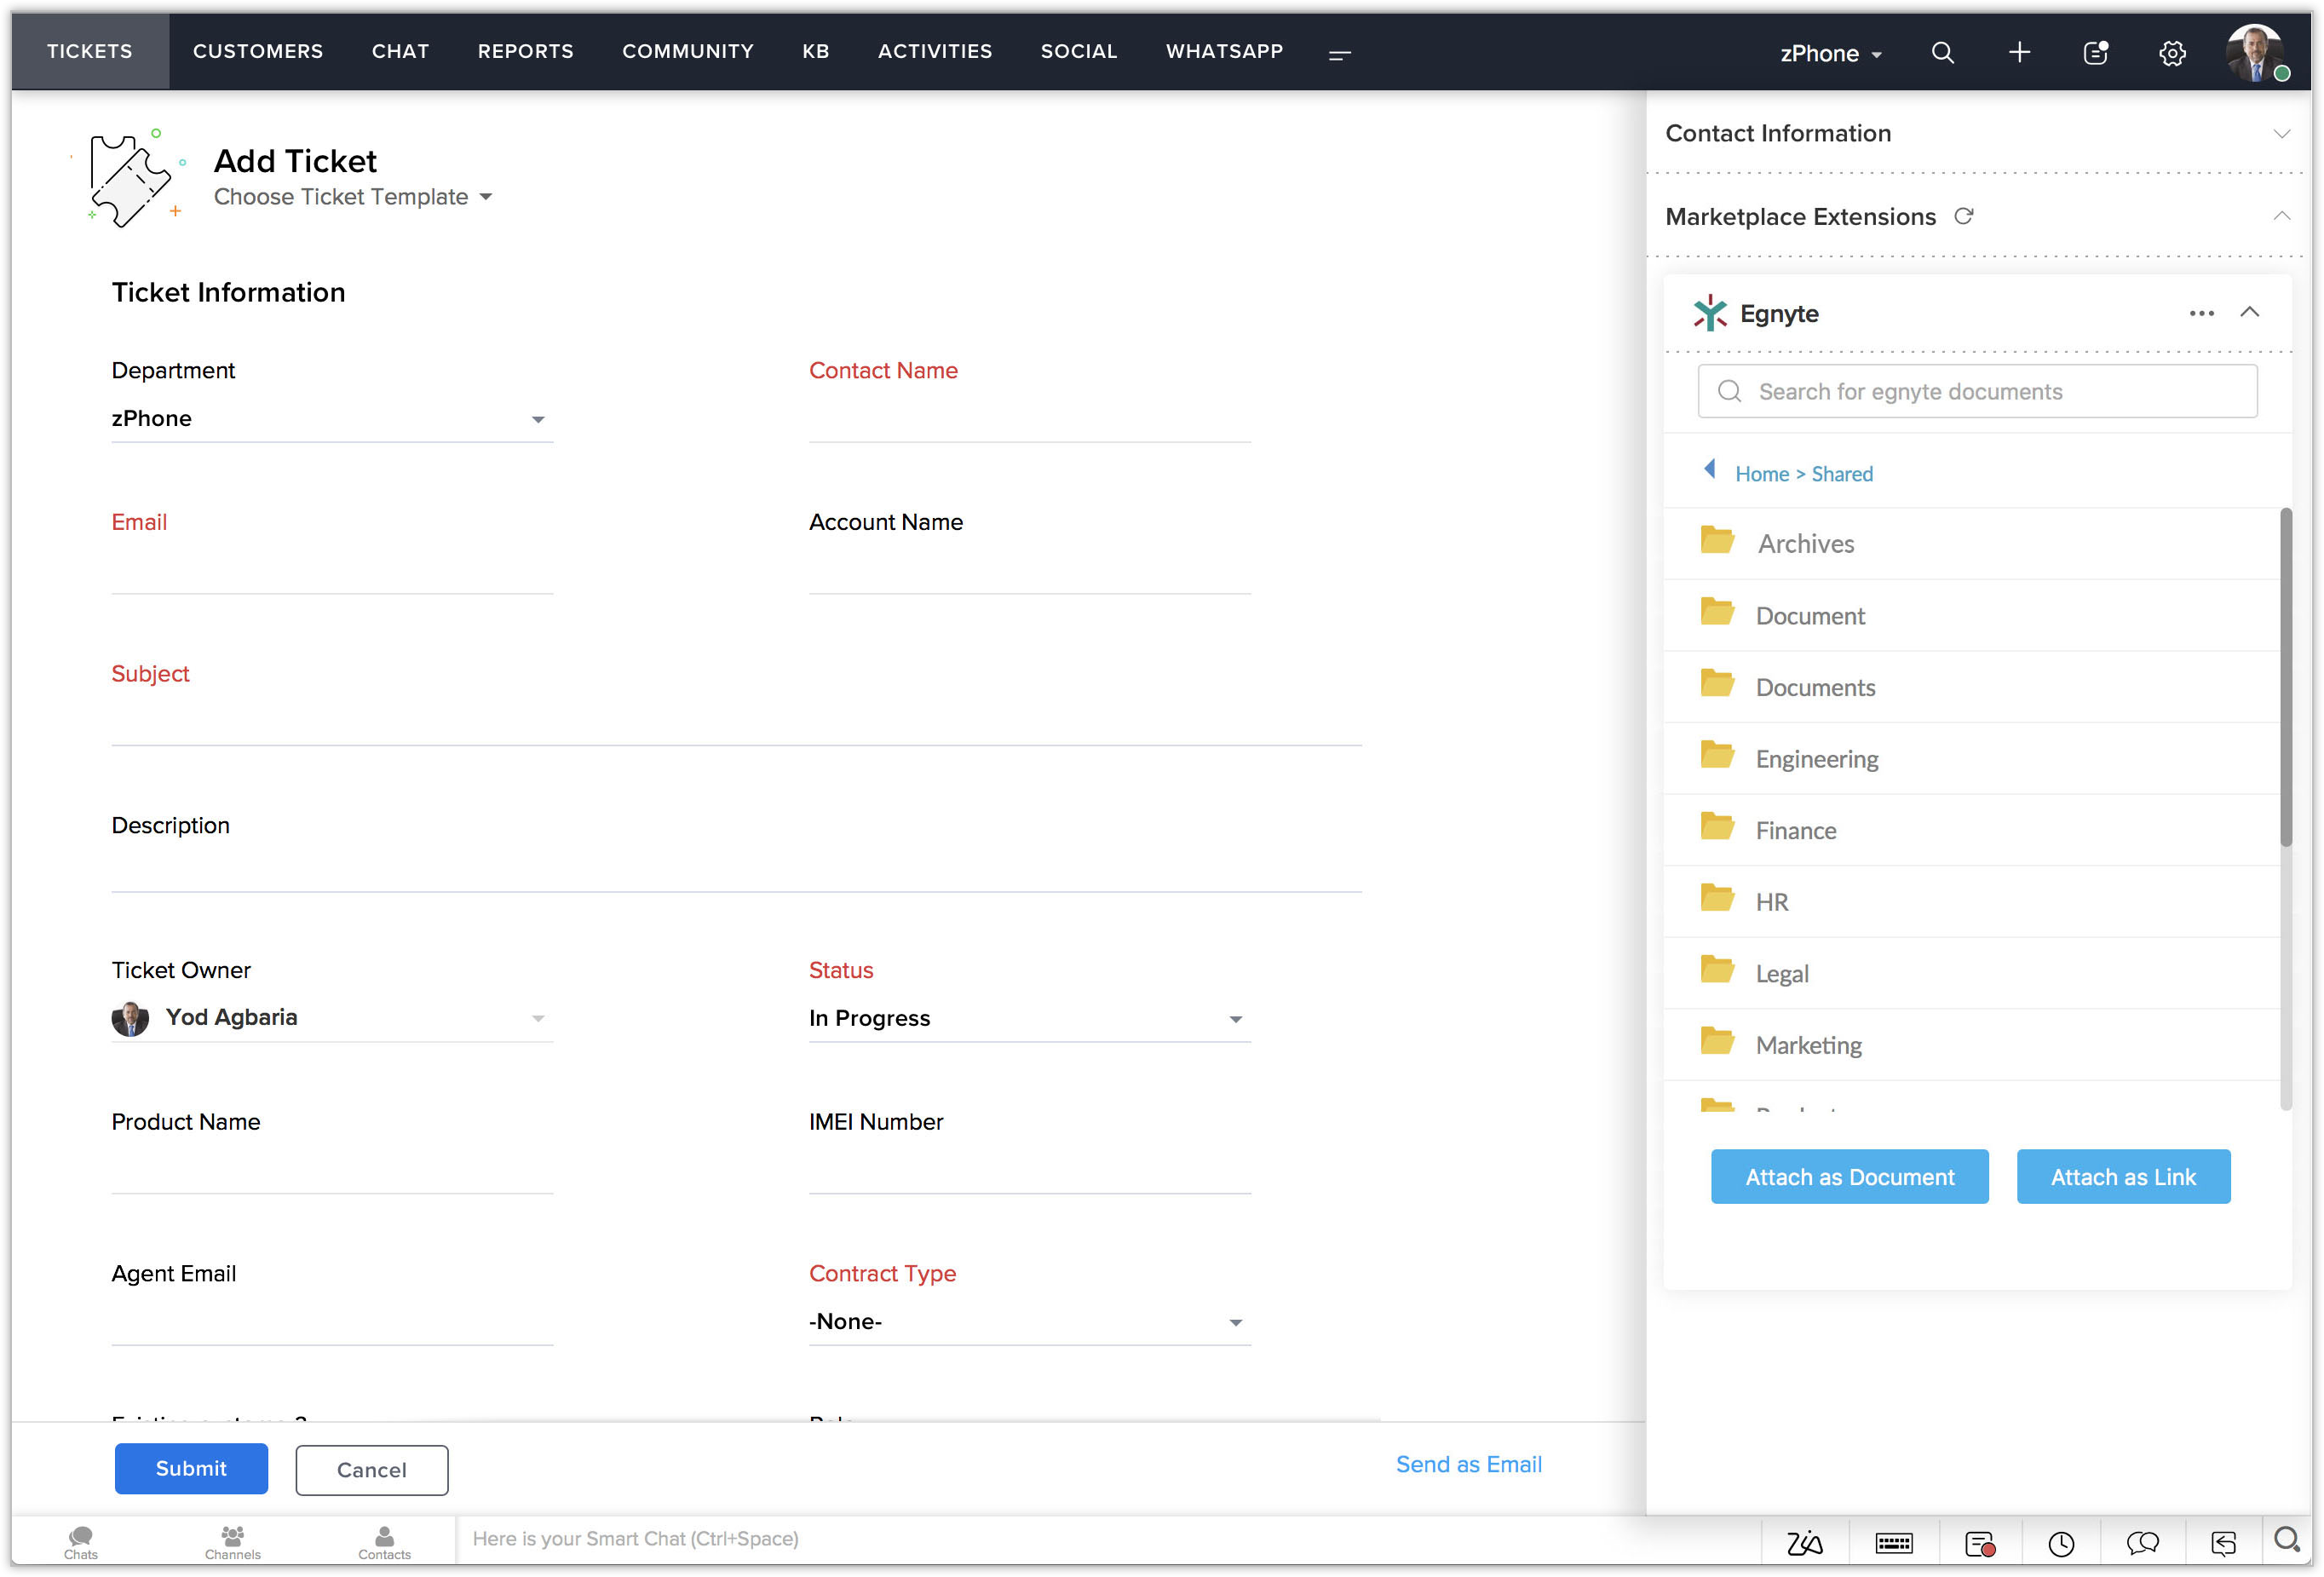Click the clock icon in bottom toolbar
Viewport: 2324px width, 1577px height.
[2060, 1543]
